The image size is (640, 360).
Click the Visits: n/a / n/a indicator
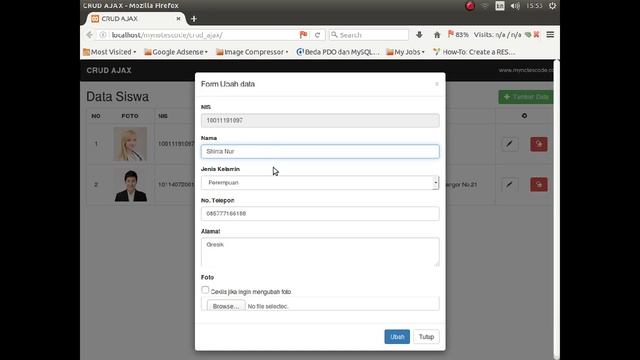pos(497,35)
